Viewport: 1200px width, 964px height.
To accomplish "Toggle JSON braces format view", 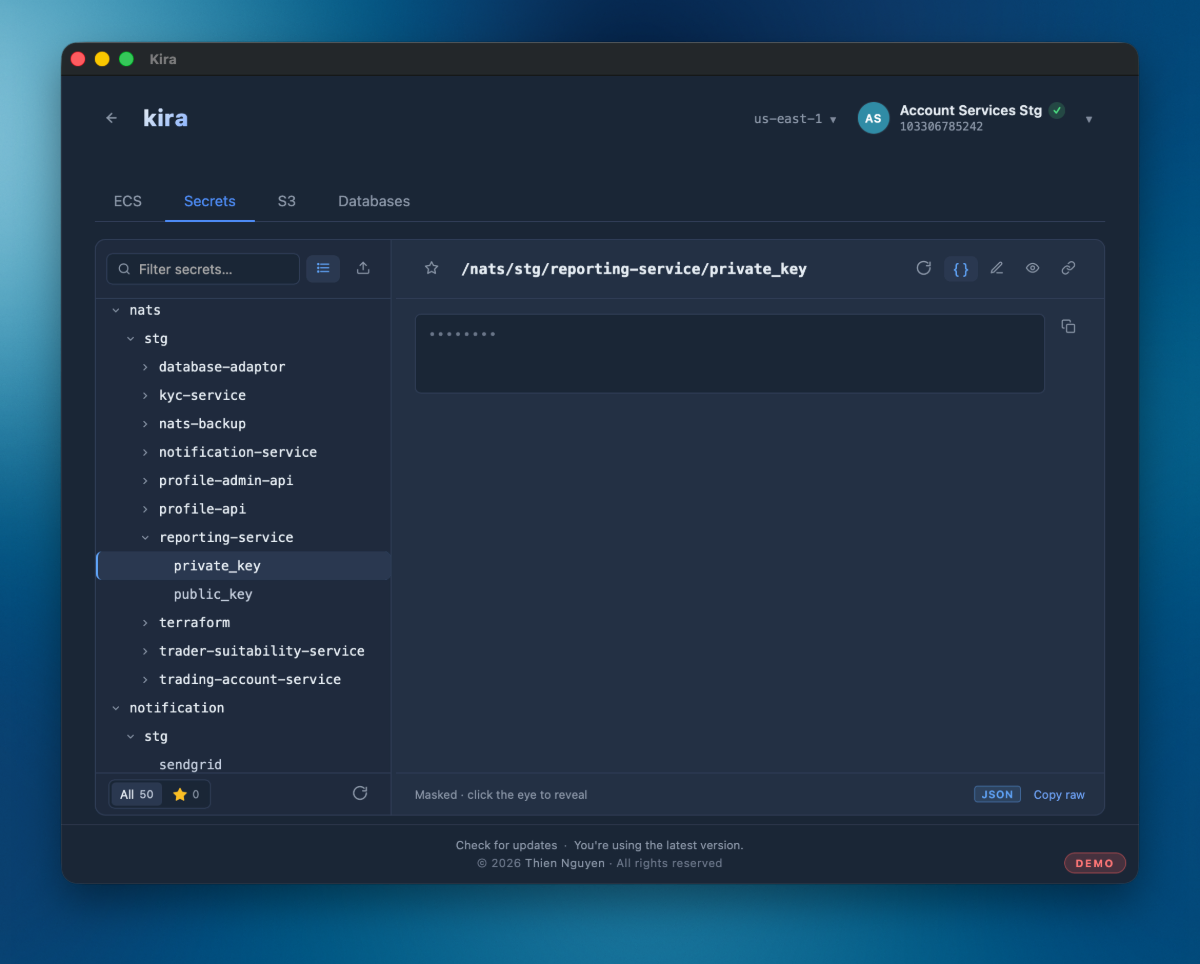I will (x=961, y=268).
